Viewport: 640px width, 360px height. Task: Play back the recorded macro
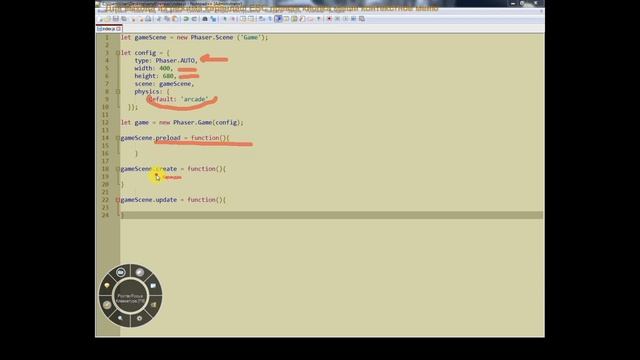coord(345,19)
